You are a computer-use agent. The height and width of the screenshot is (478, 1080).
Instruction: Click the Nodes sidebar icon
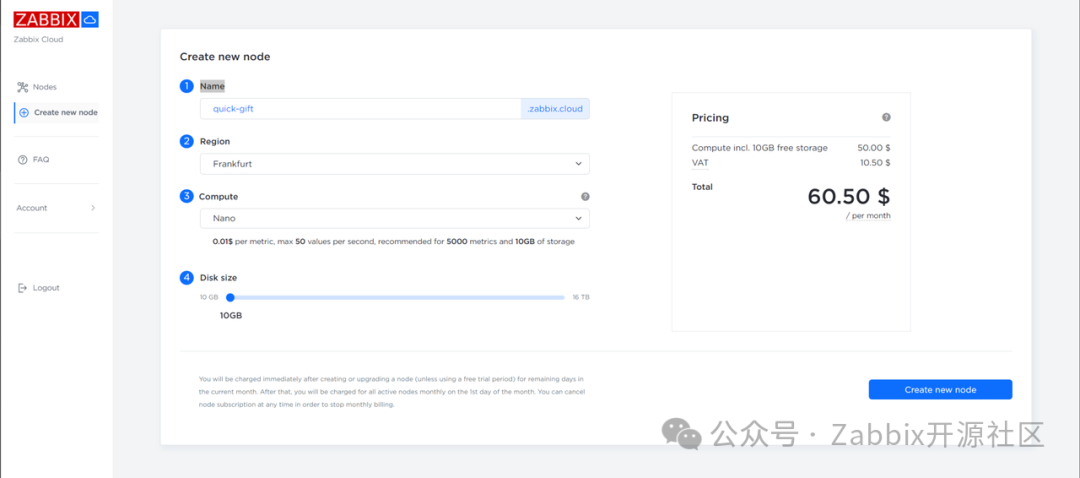[23, 87]
